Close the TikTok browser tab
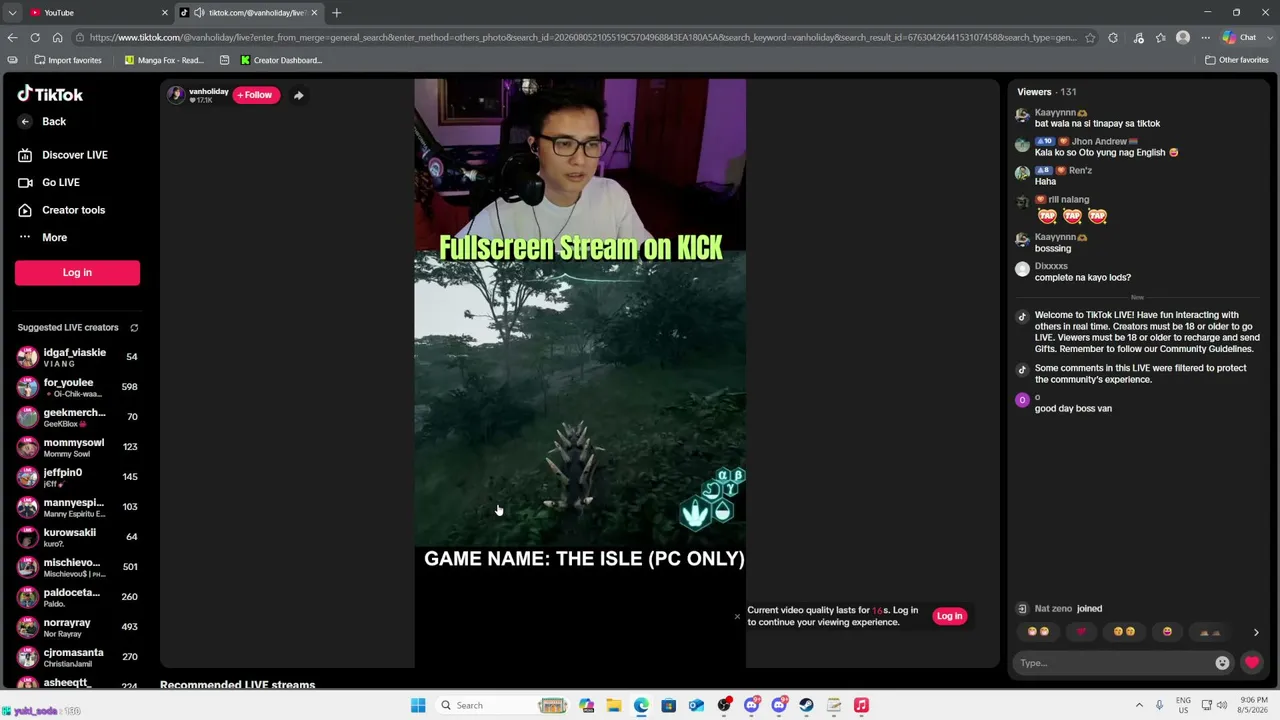1280x720 pixels. pos(314,13)
